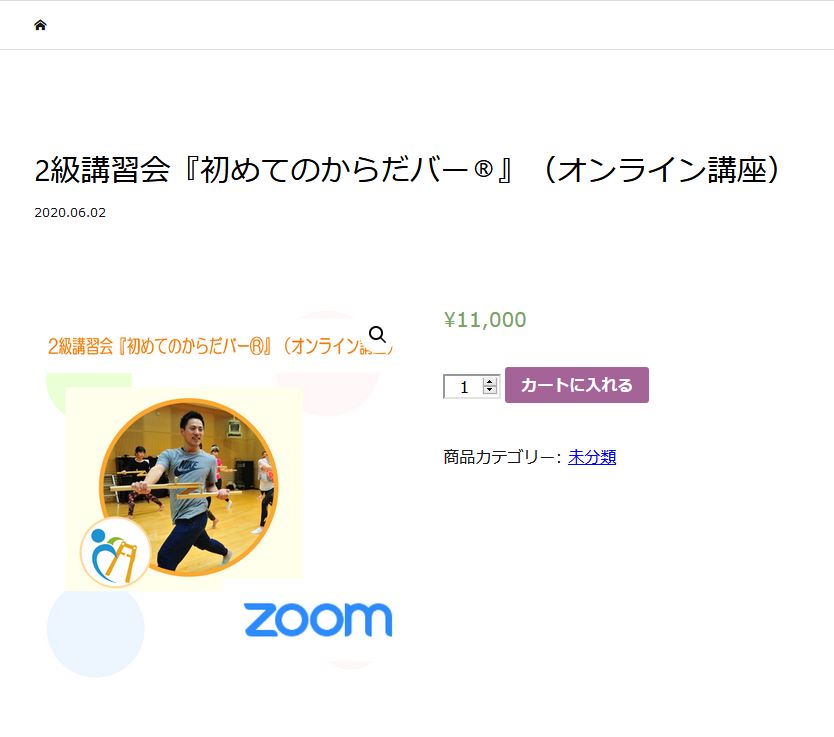
Task: Click the ¥11,000 price text
Action: (485, 320)
